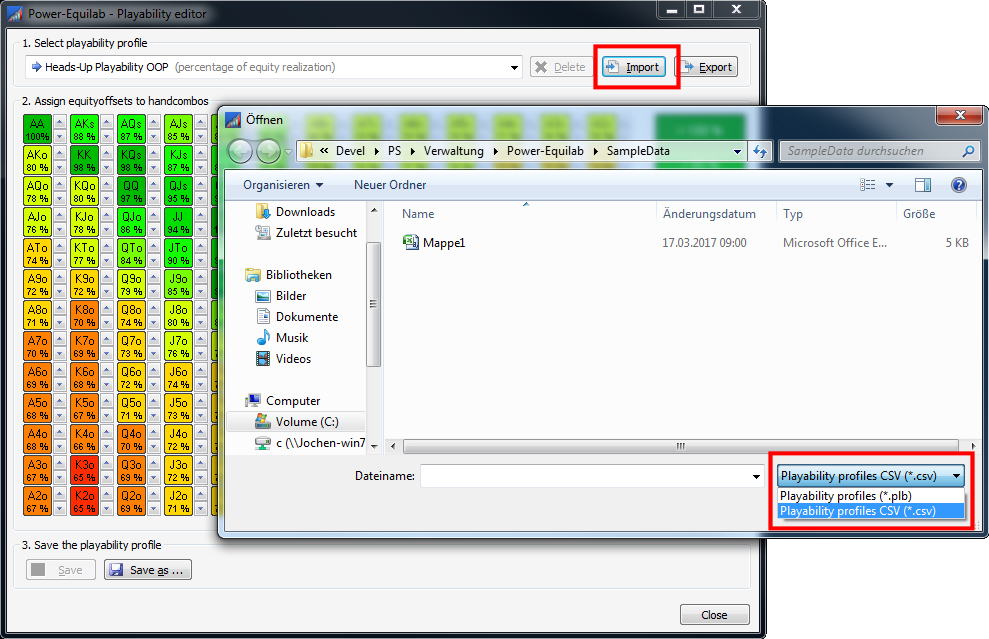The height and width of the screenshot is (639, 989).
Task: Click SampleData in the path breadcrumb
Action: click(638, 151)
